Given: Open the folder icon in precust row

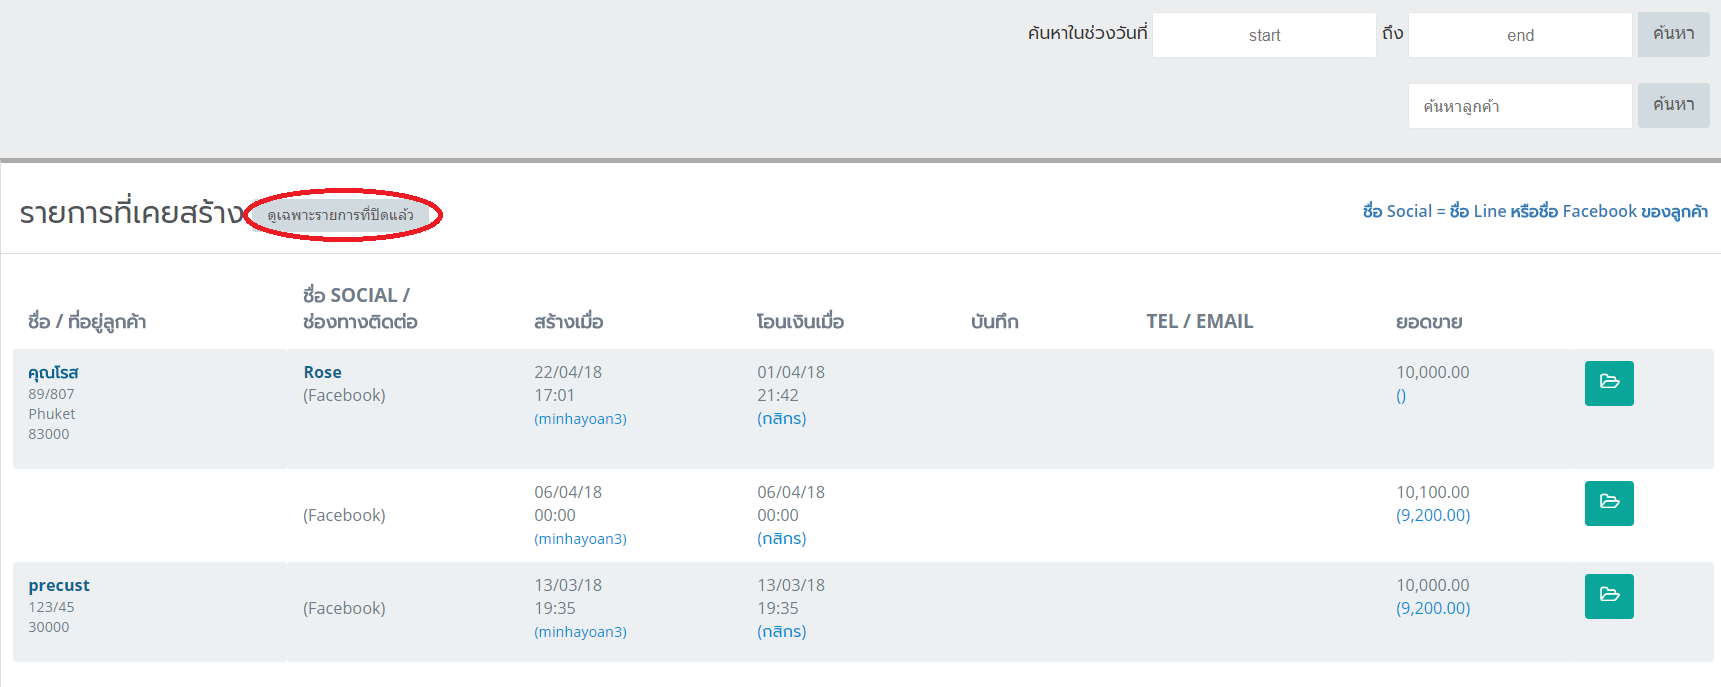Looking at the screenshot, I should pos(1608,596).
